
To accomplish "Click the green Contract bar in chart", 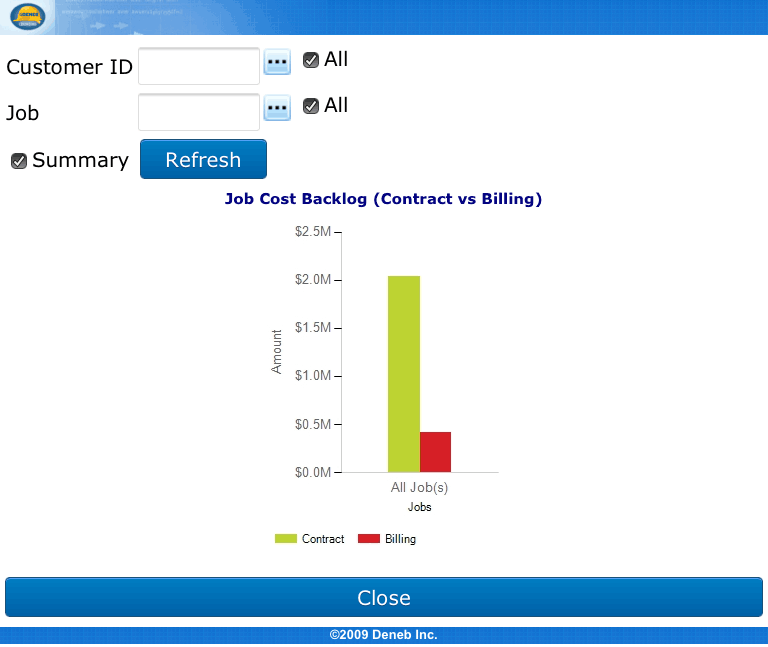I will (x=404, y=374).
